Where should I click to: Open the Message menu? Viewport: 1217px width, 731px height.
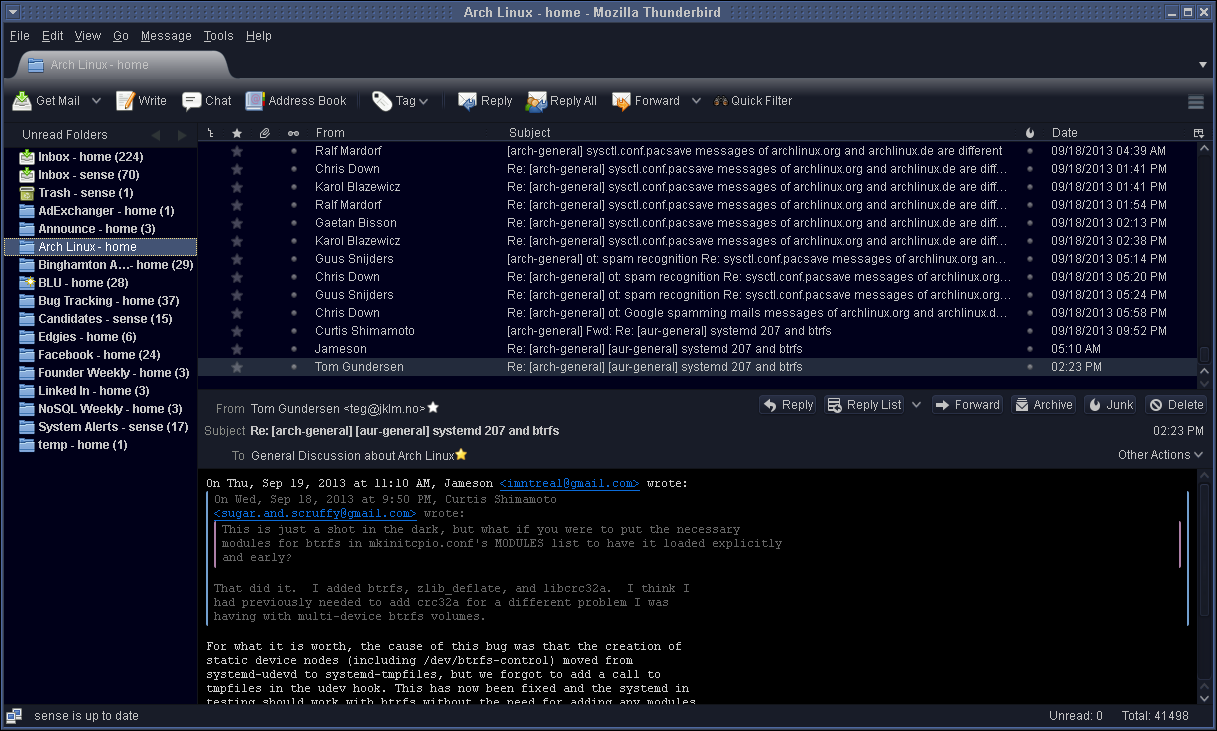[x=166, y=36]
